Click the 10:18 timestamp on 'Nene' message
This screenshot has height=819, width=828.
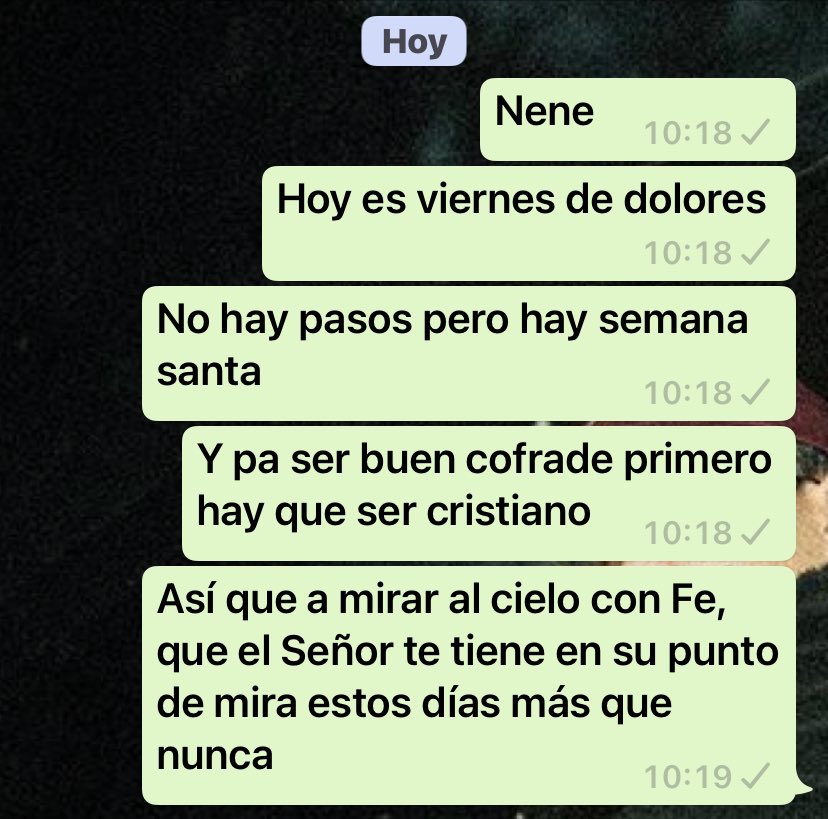[x=688, y=133]
